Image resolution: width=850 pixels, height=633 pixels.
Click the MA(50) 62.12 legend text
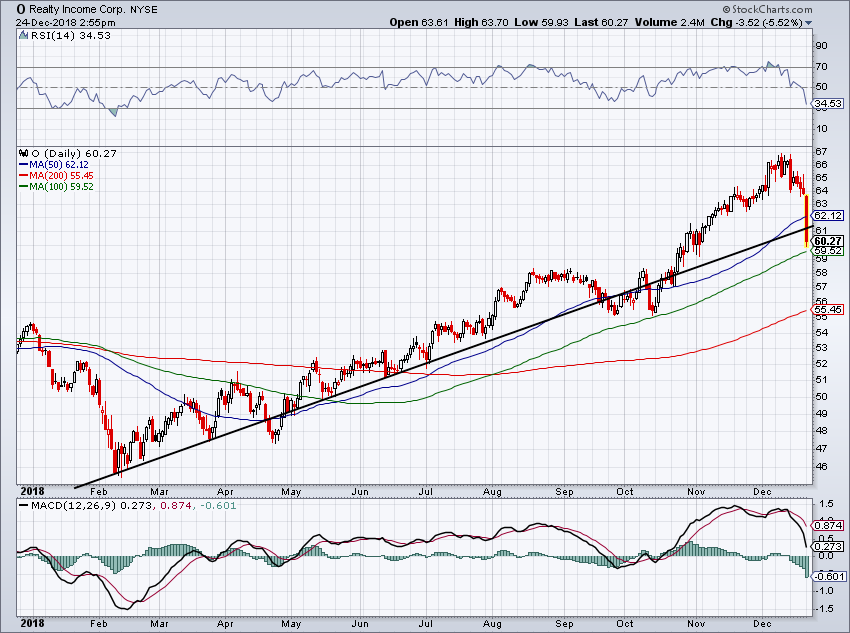pyautogui.click(x=59, y=164)
